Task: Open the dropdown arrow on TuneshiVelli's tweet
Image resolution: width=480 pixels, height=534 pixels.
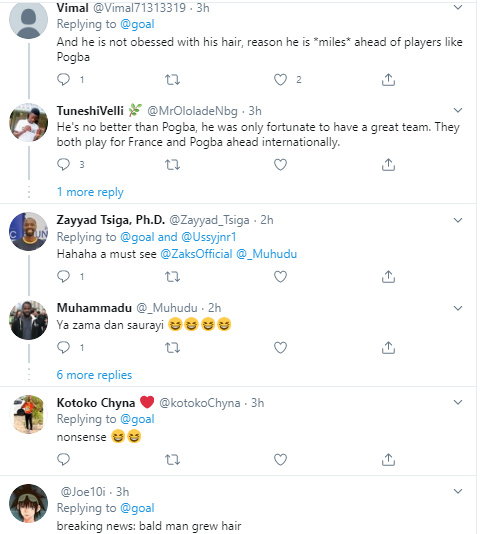Action: [458, 110]
